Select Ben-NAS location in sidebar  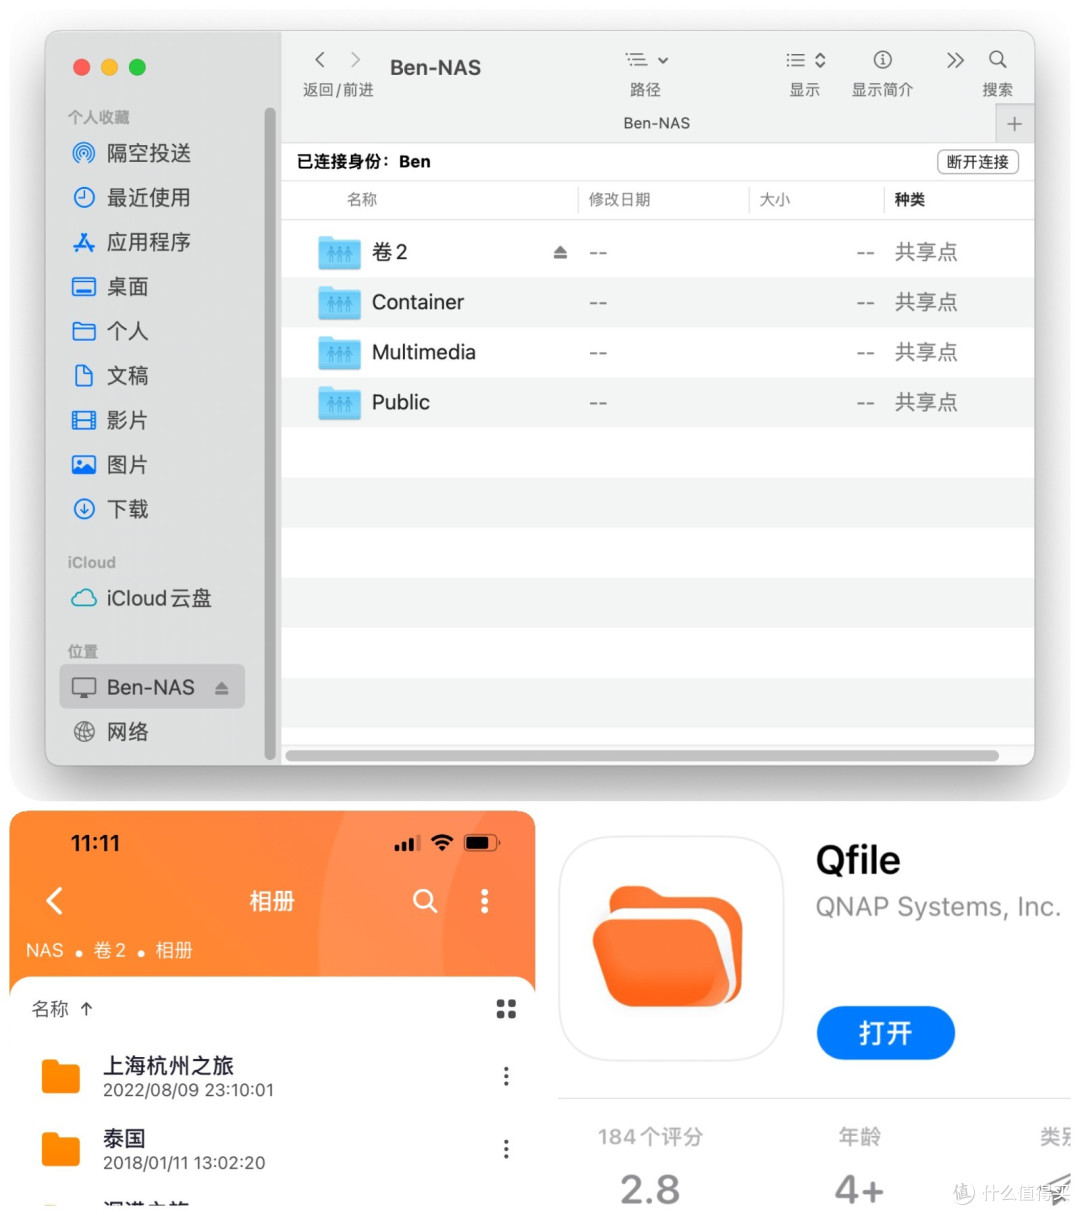click(x=152, y=687)
